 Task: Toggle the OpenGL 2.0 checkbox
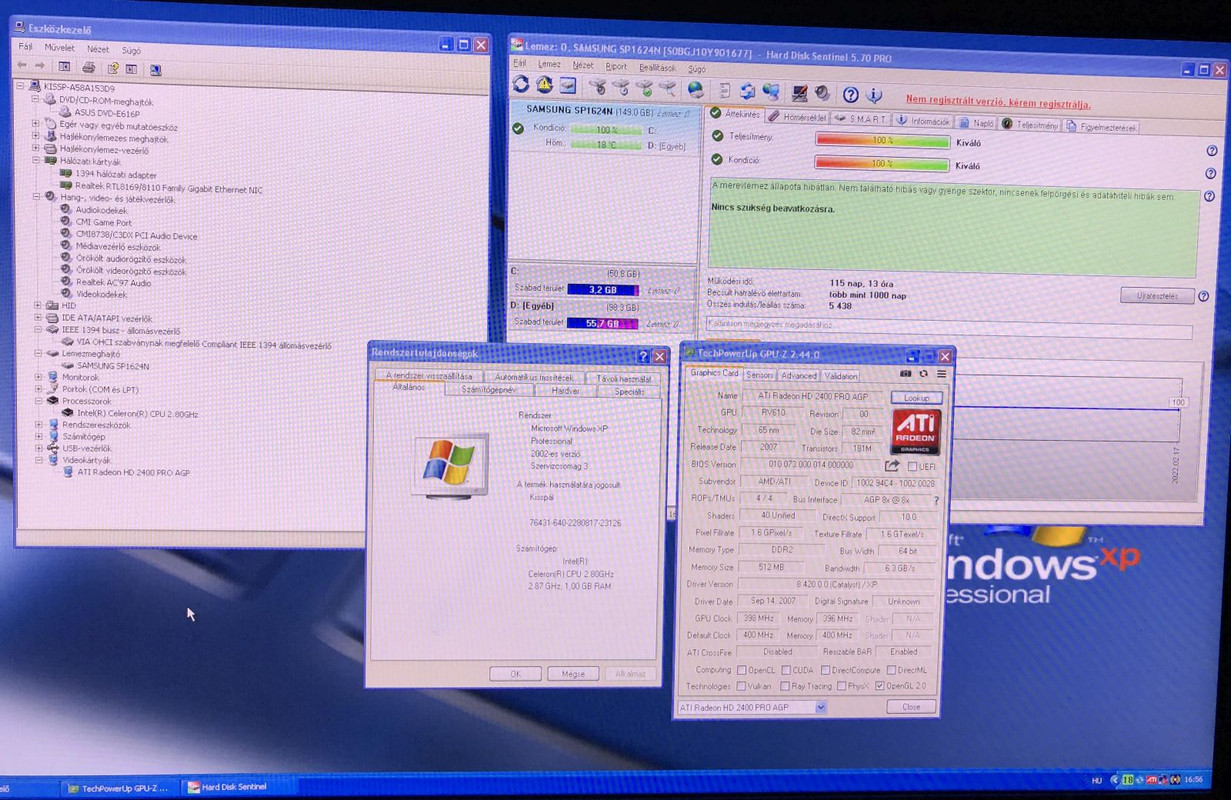[879, 686]
